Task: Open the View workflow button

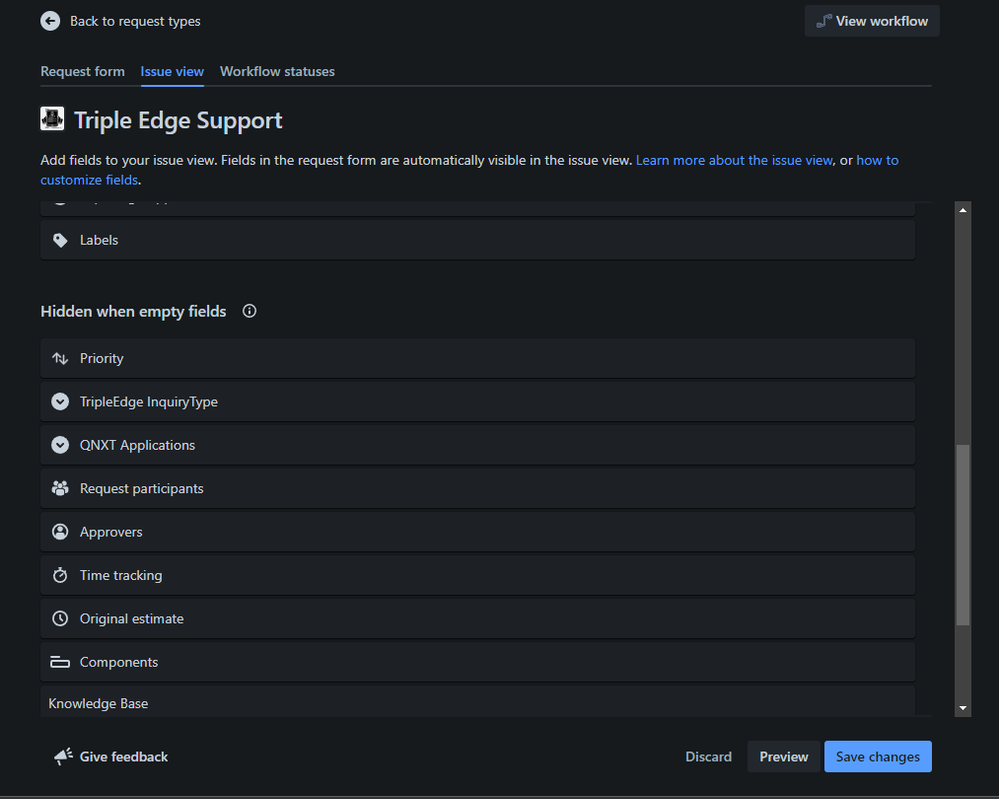Action: [872, 21]
